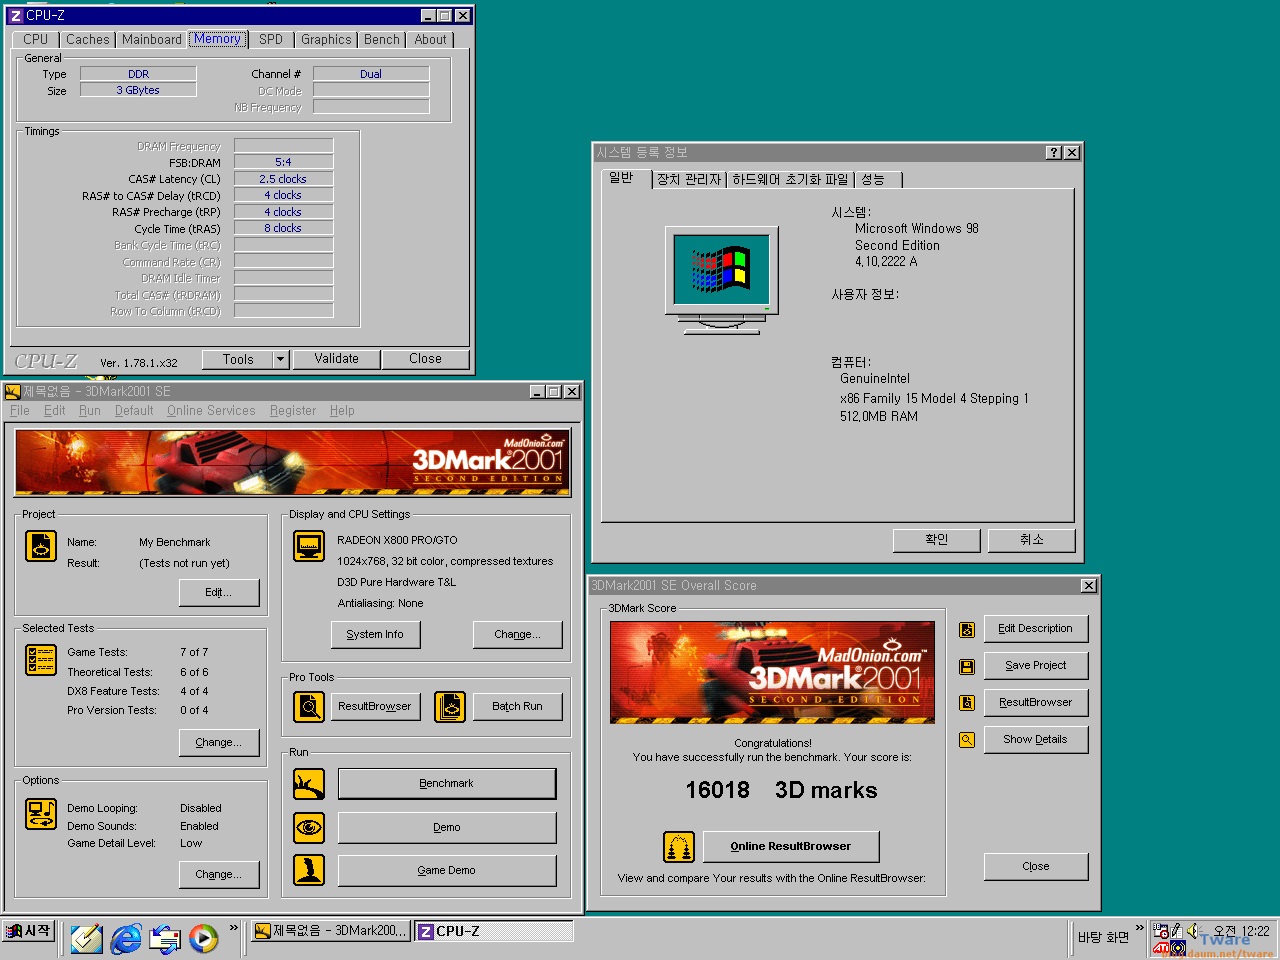
Task: Switch to CPU-Z taskbar button
Action: coord(494,931)
